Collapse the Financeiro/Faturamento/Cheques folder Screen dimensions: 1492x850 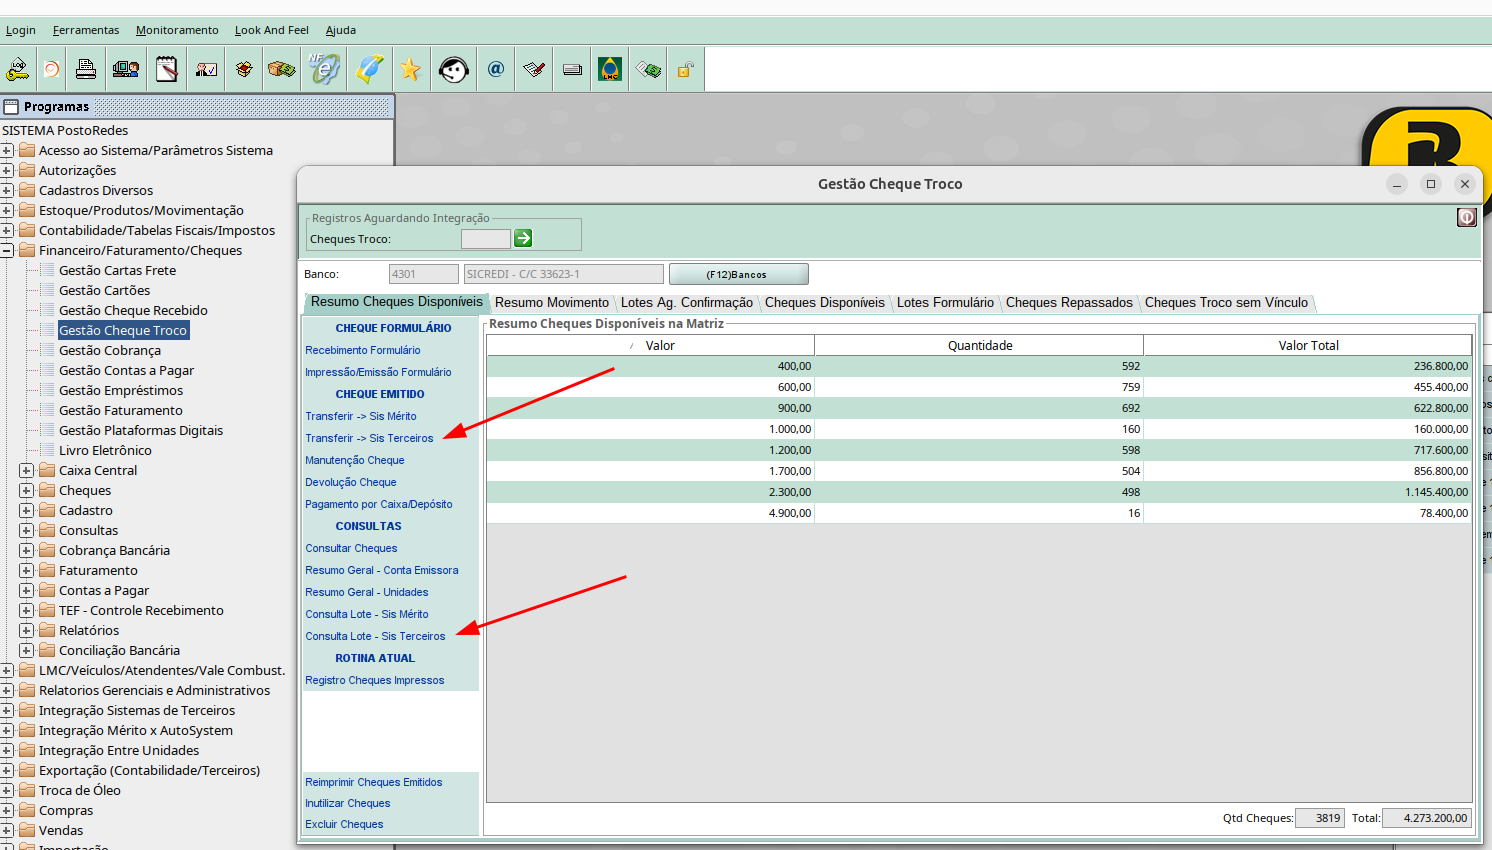pos(7,251)
